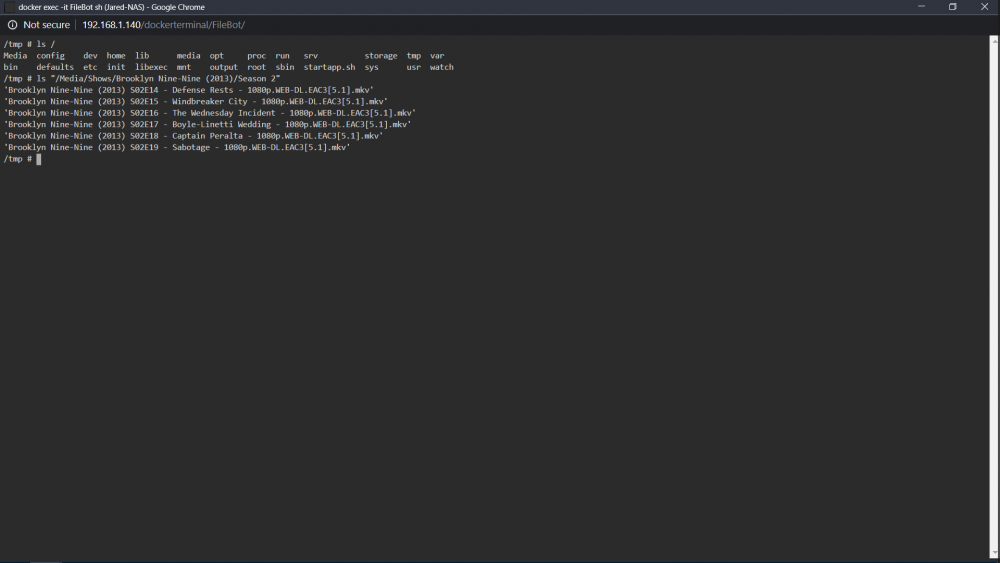1000x563 pixels.
Task: Click the scrollbar down arrow
Action: 994,553
